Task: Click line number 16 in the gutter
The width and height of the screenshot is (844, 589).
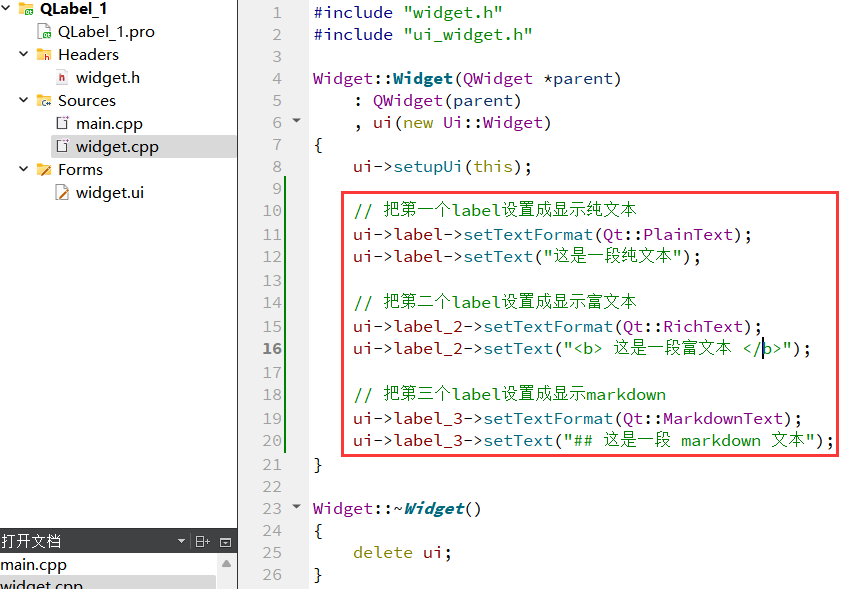Action: [272, 348]
